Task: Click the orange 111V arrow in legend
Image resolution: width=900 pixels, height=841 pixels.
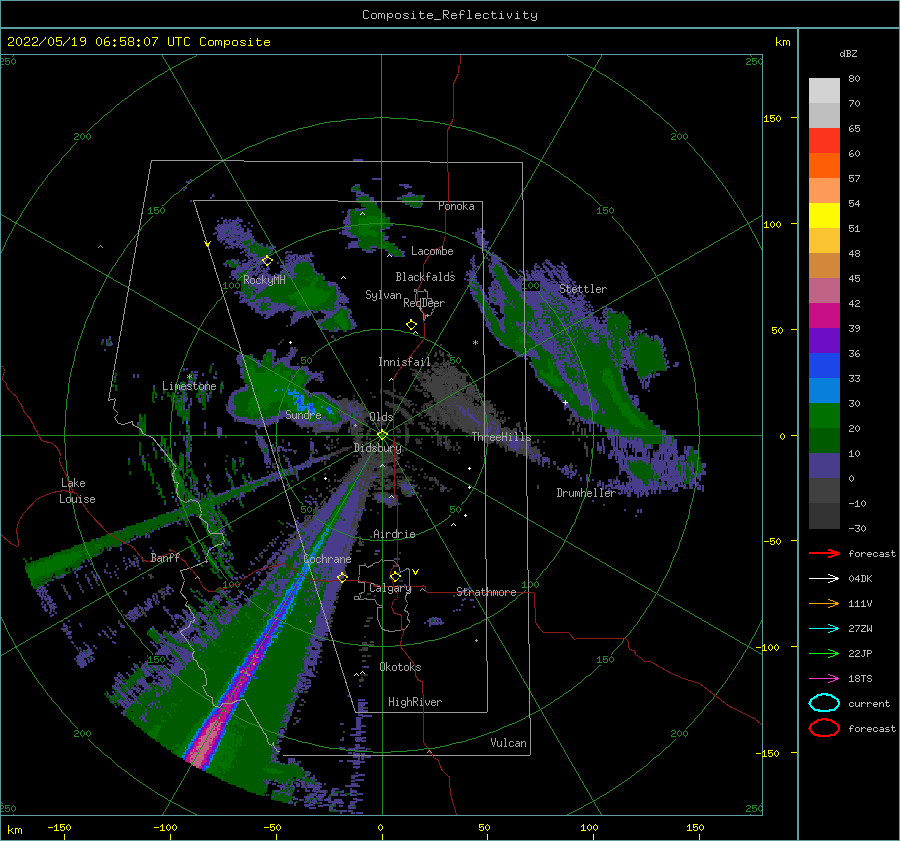Action: tap(824, 603)
